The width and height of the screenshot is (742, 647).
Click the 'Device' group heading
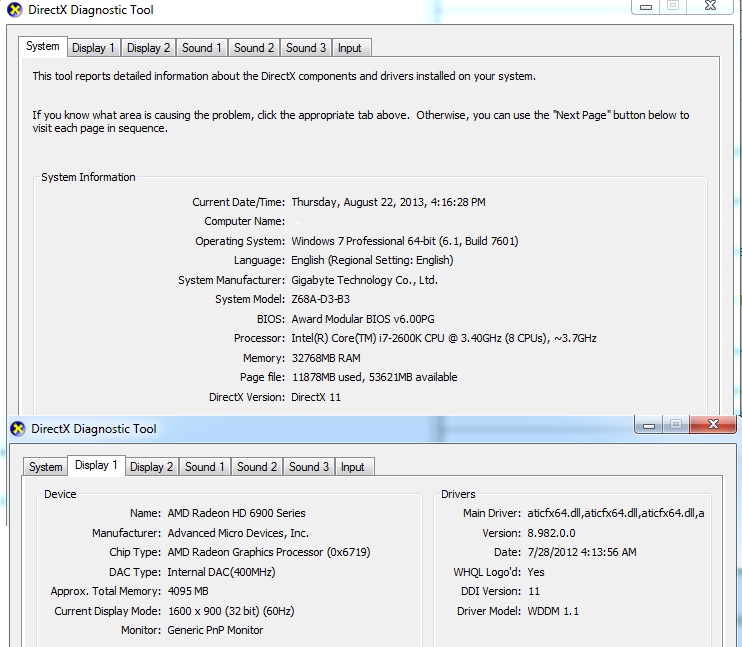pos(60,494)
